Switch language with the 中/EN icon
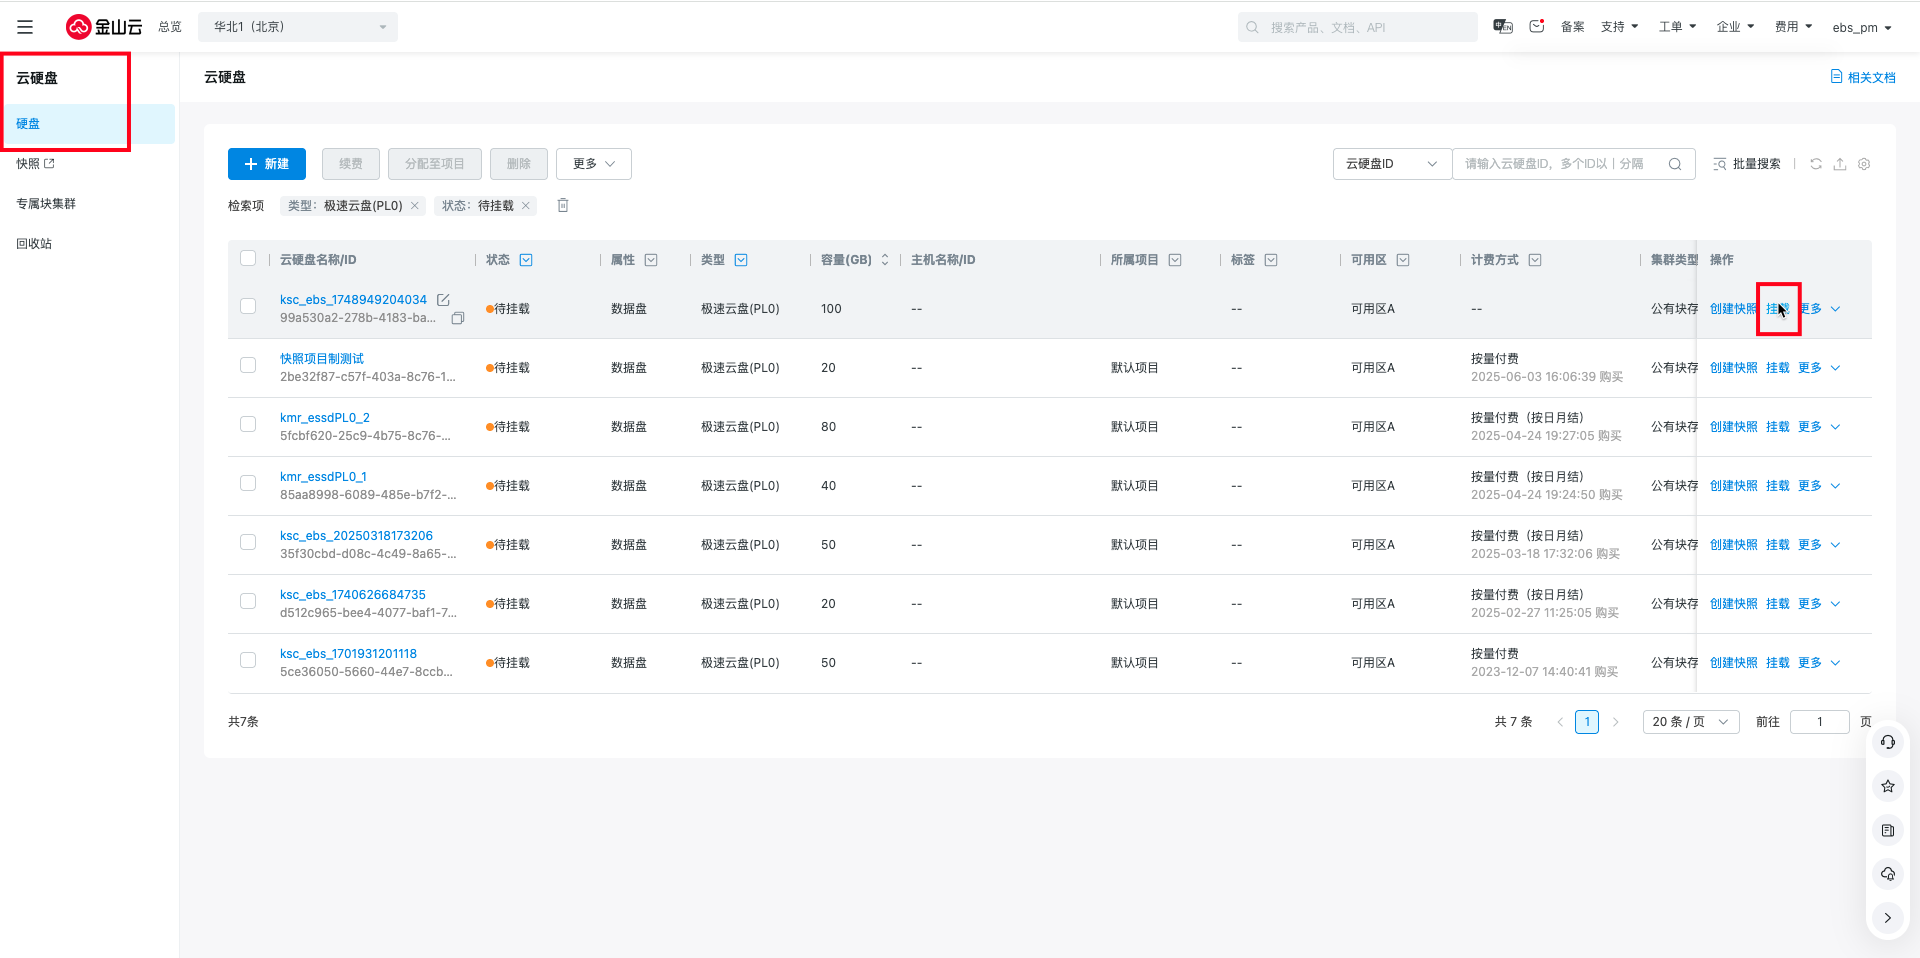 (x=1503, y=27)
